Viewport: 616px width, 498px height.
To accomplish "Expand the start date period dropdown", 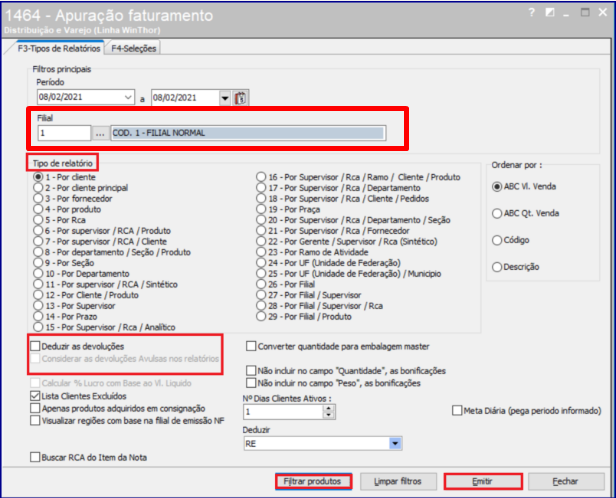I will coord(128,97).
